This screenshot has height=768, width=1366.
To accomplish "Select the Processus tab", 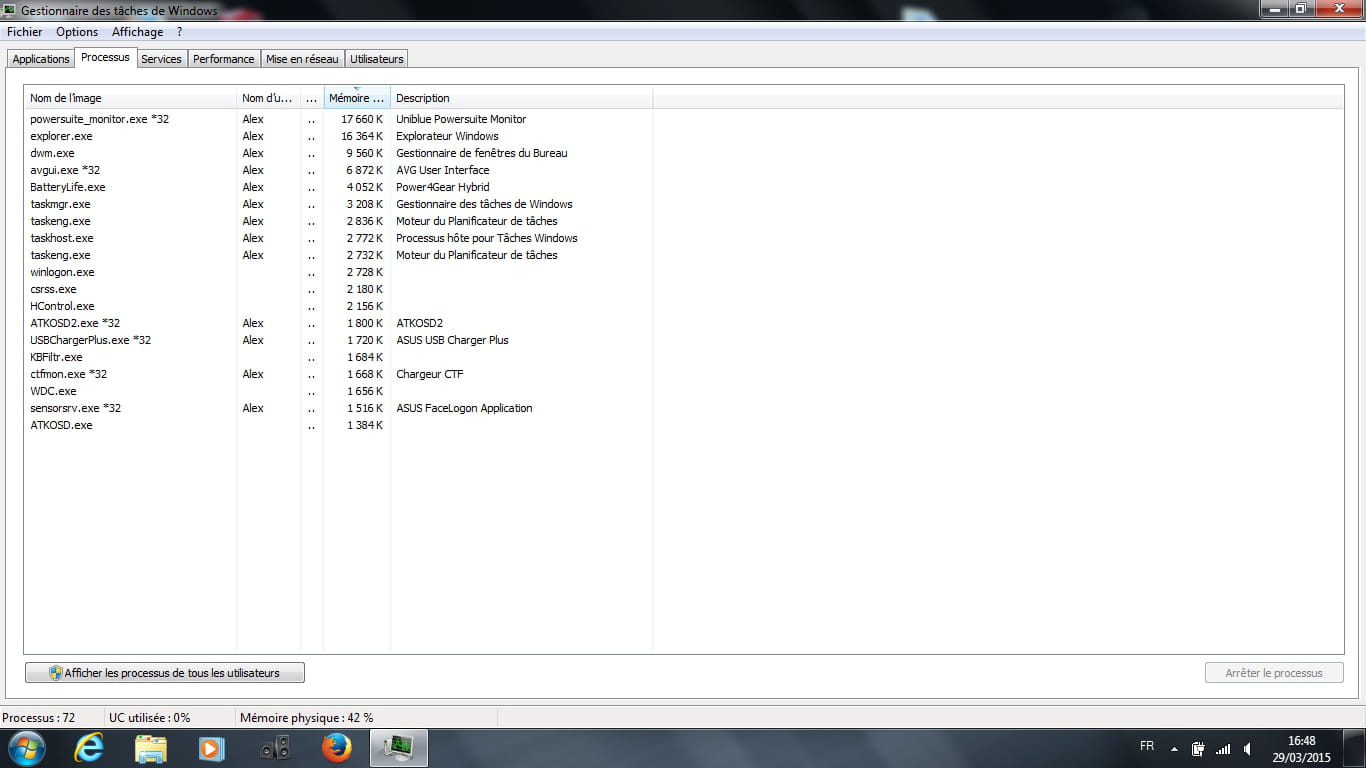I will click(105, 57).
